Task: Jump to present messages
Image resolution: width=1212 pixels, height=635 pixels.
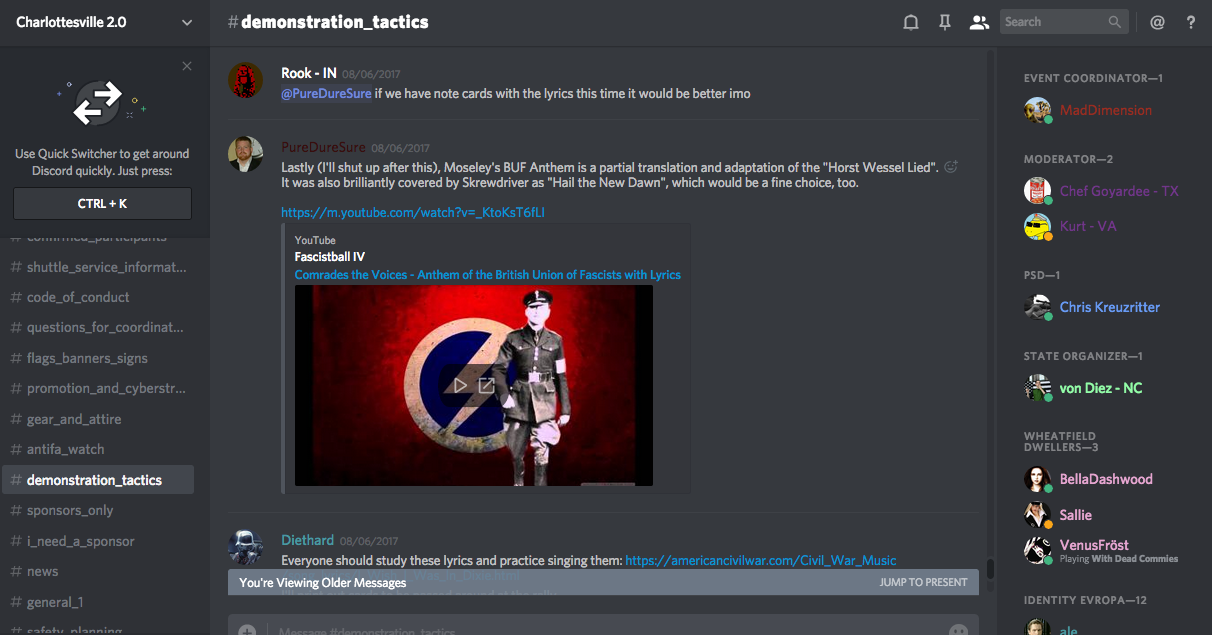Action: pos(923,582)
